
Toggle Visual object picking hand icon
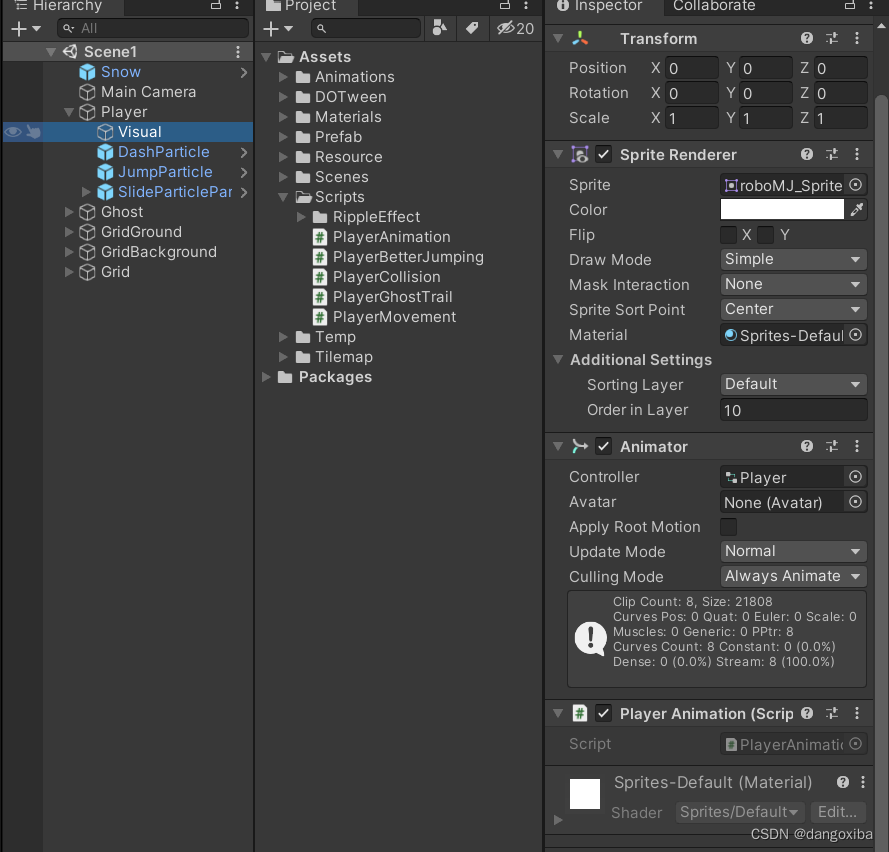click(x=33, y=132)
